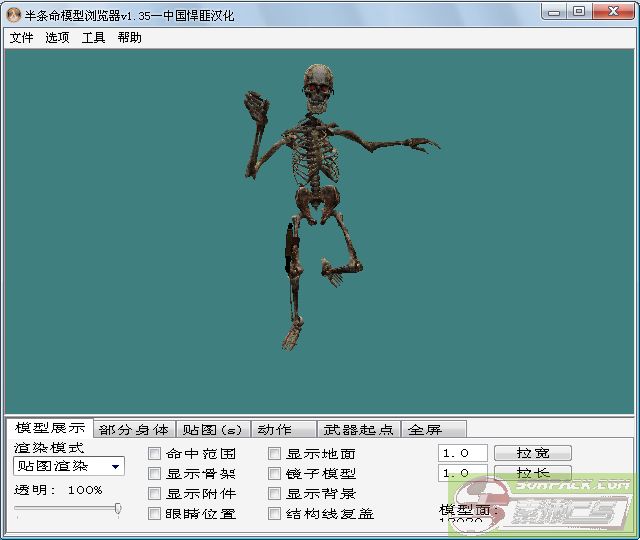Toggle the 显示骨架 checkbox
The width and height of the screenshot is (640, 540).
pyautogui.click(x=155, y=474)
